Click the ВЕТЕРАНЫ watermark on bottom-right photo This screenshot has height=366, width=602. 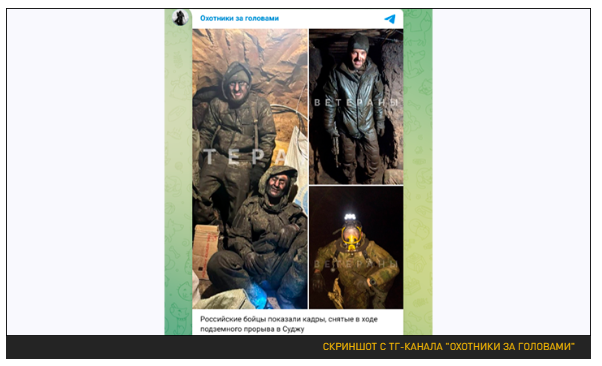356,264
